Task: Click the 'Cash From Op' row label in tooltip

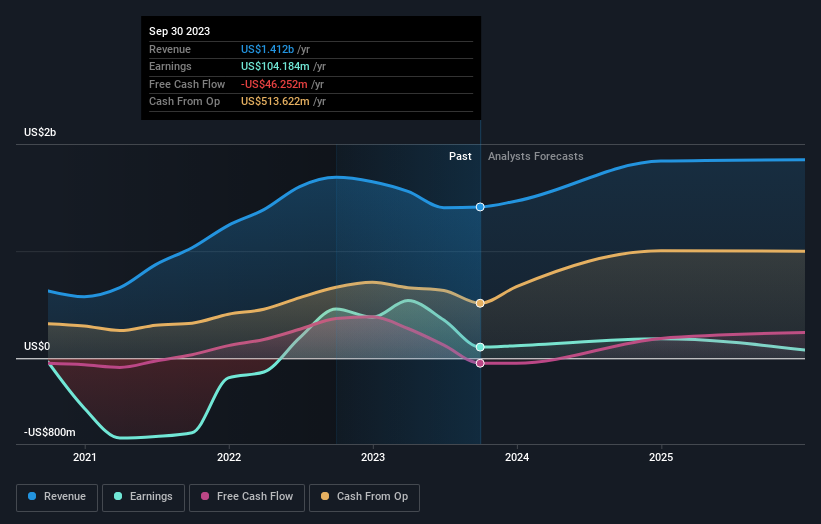Action: (x=184, y=102)
